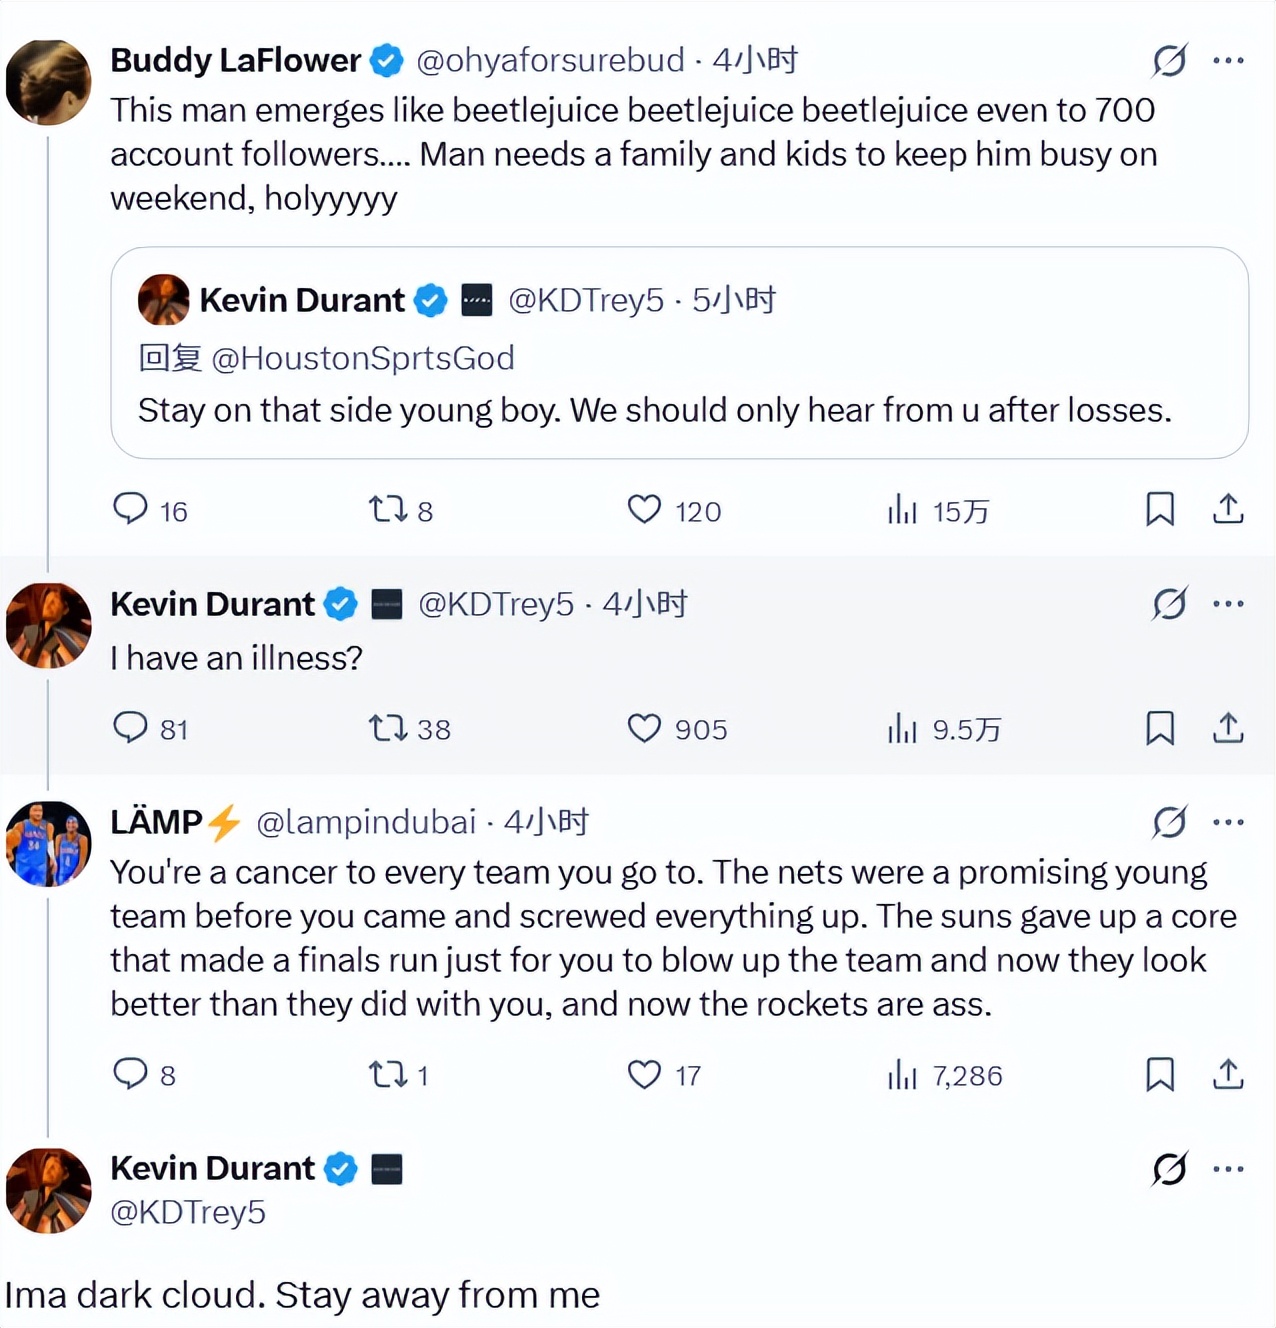Click Grok icon on LÄMP's tweet
The height and width of the screenshot is (1328, 1276).
(1169, 823)
